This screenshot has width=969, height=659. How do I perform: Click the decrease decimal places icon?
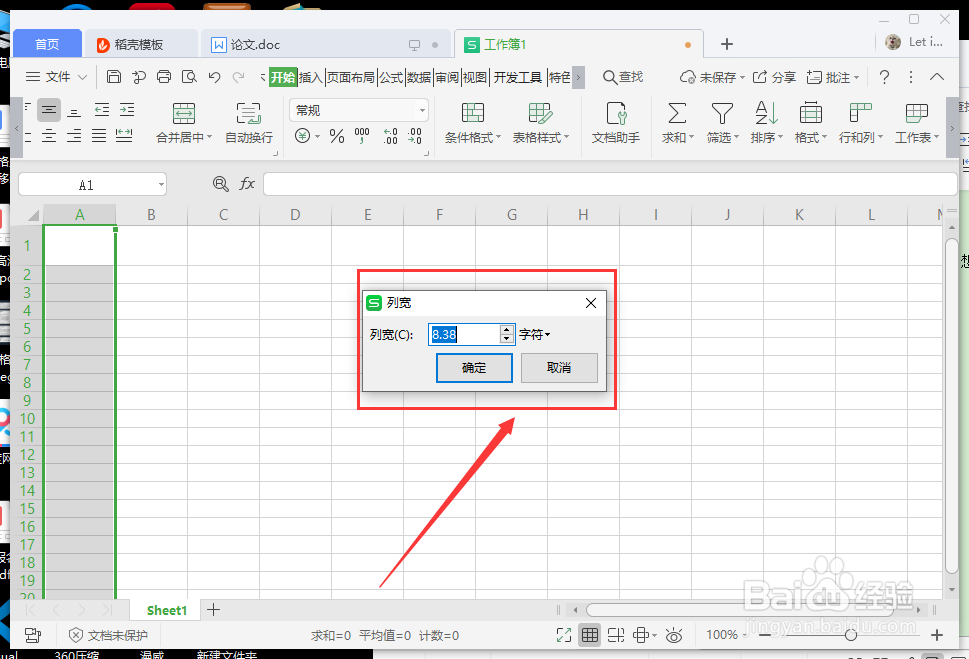point(415,136)
